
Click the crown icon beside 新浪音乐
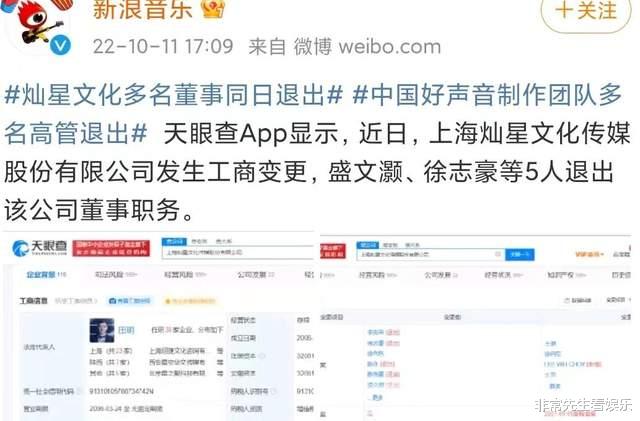click(213, 9)
